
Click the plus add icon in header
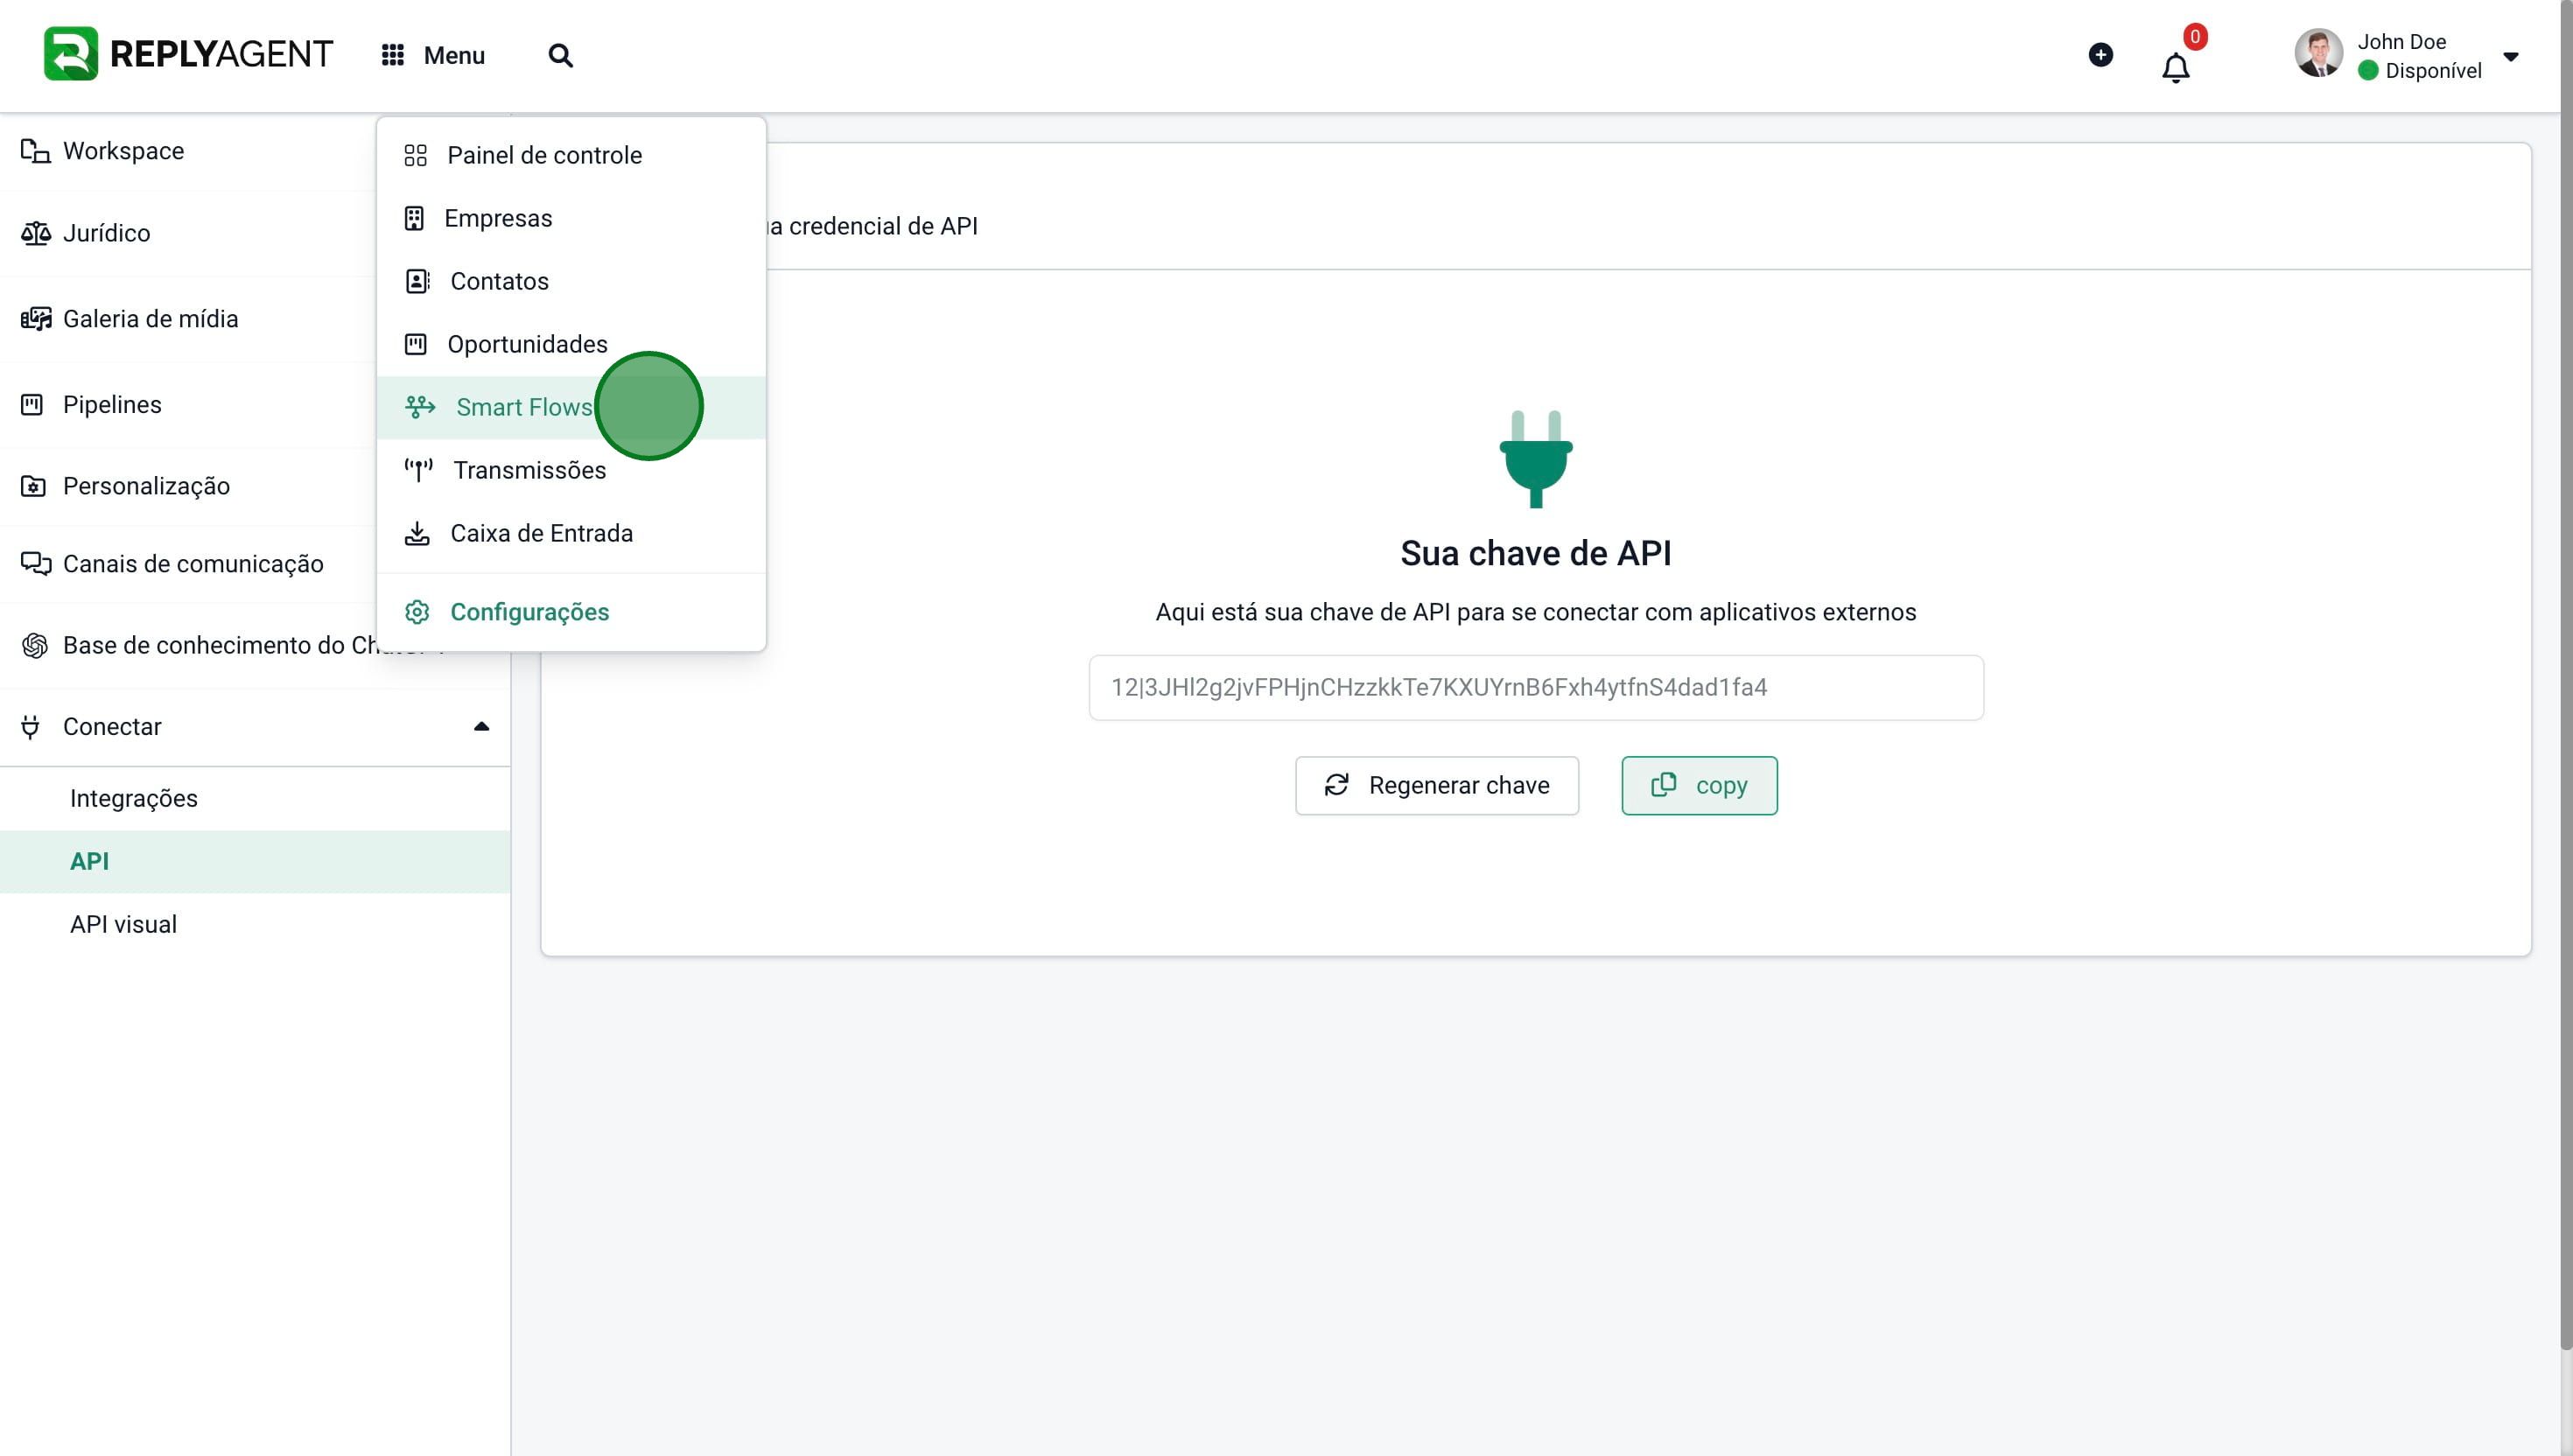click(2101, 55)
